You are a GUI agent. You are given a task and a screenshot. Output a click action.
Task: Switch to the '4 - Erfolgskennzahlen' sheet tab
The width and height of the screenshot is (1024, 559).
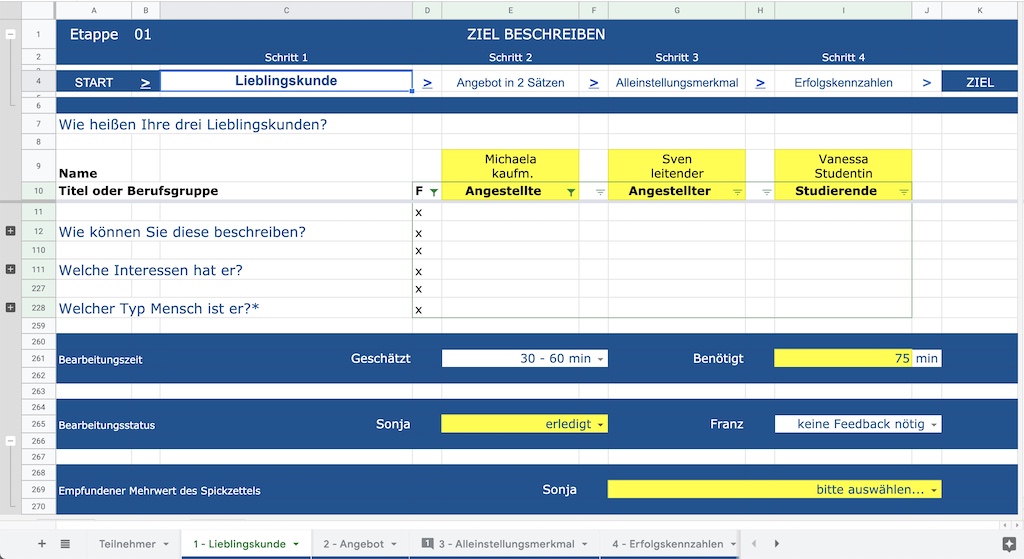(667, 544)
